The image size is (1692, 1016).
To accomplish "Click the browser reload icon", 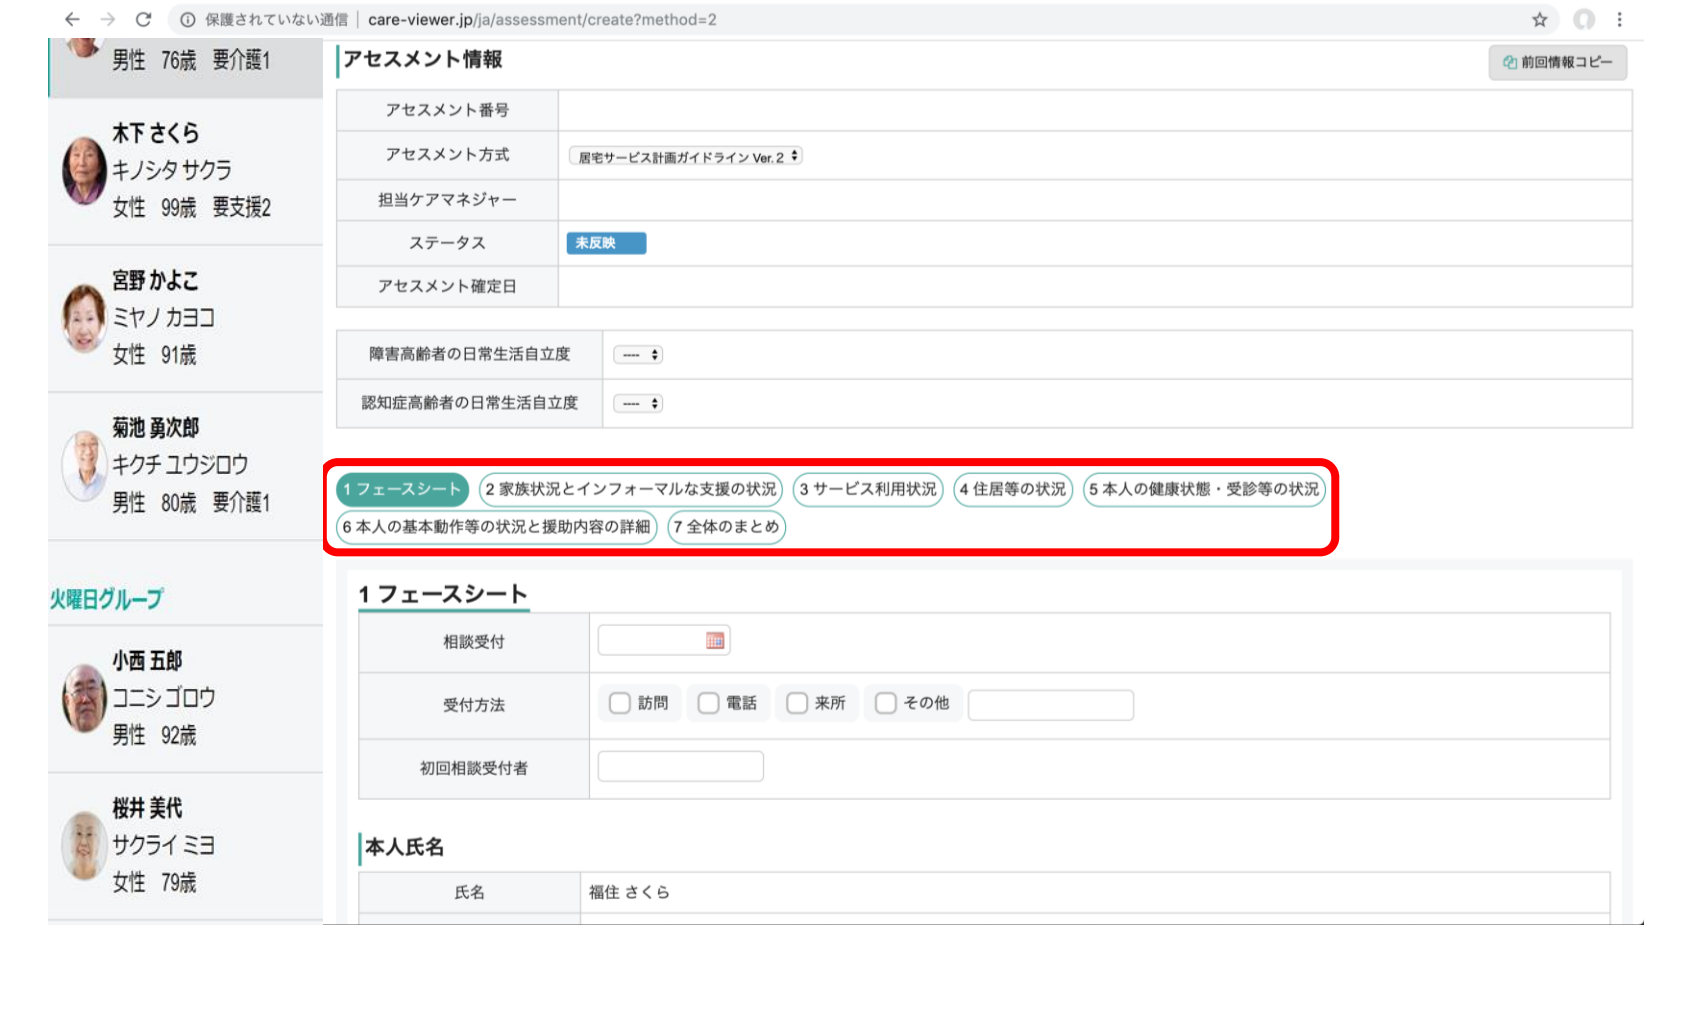I will point(143,19).
